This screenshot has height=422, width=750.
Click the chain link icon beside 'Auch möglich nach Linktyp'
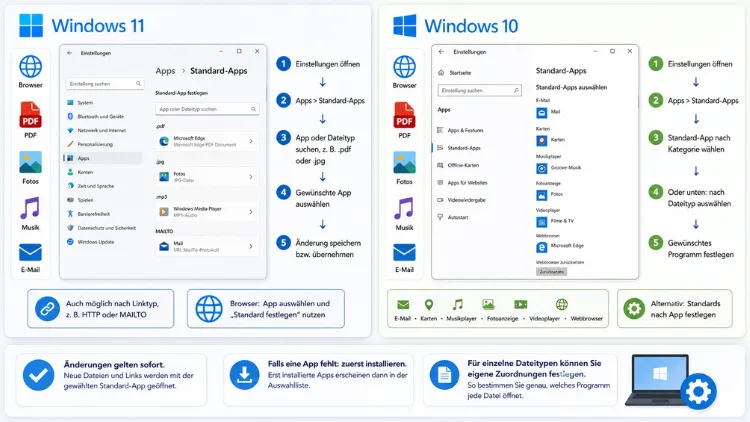coord(47,309)
